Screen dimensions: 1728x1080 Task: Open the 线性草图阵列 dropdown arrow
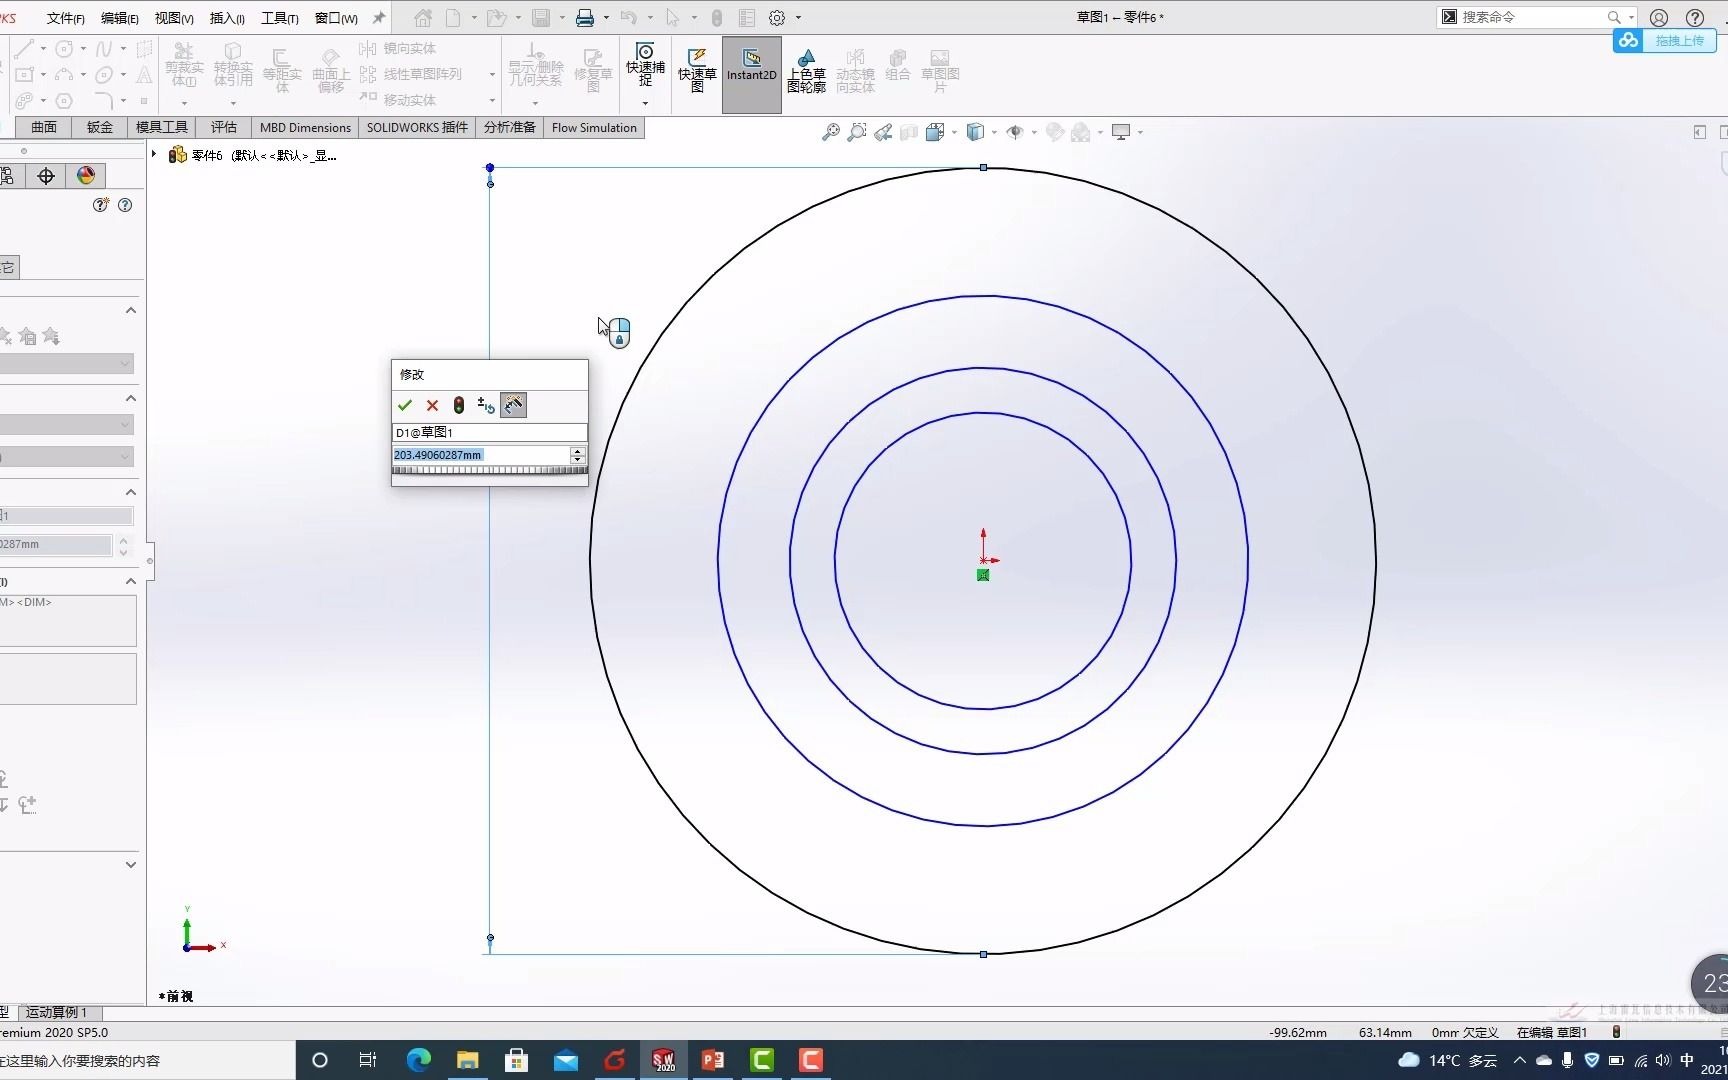tap(492, 75)
